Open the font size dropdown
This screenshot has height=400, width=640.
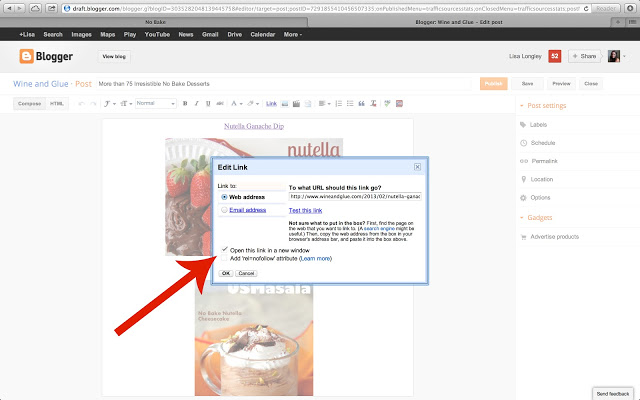click(126, 104)
